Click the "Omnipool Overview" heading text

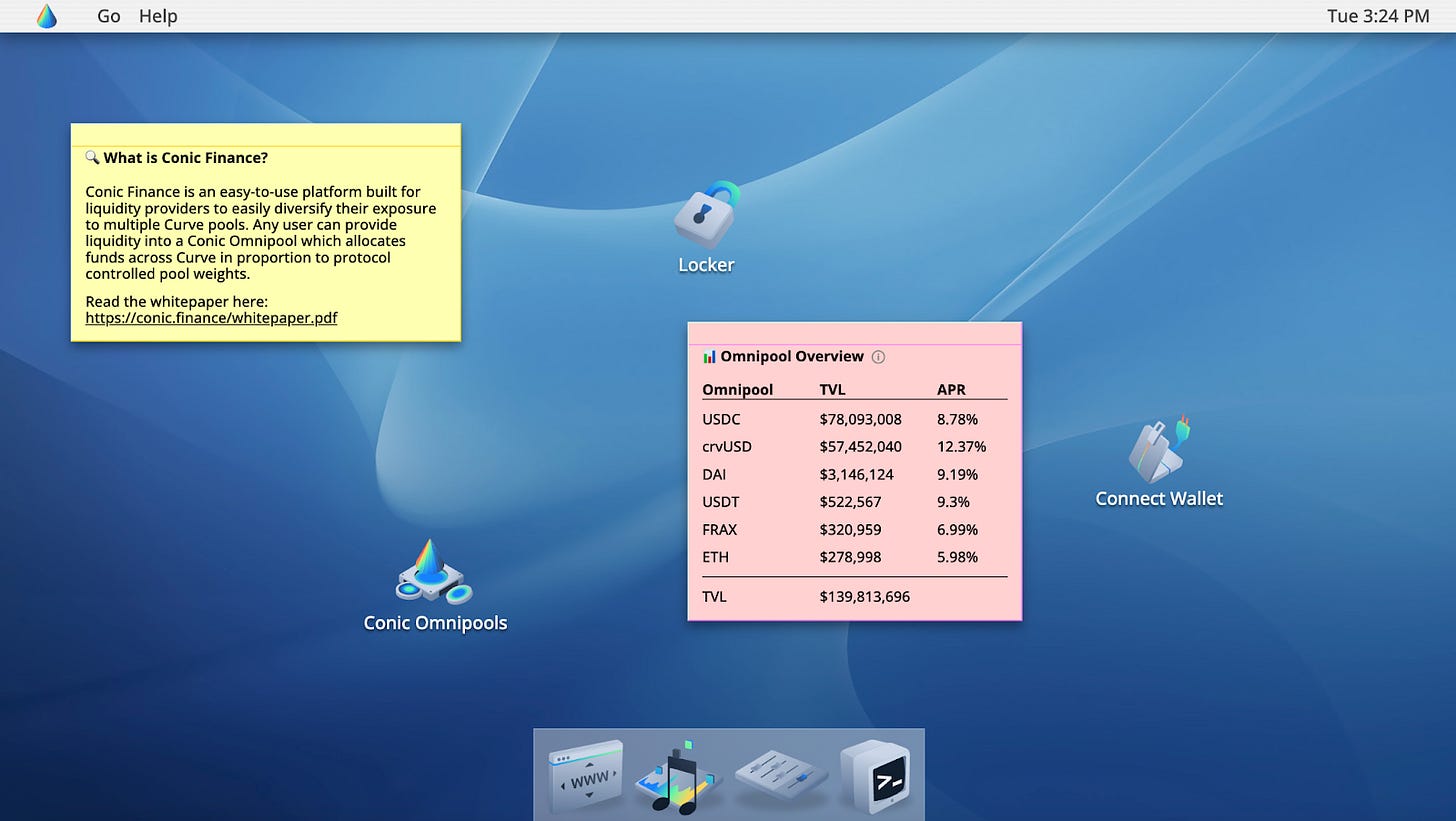pos(792,356)
